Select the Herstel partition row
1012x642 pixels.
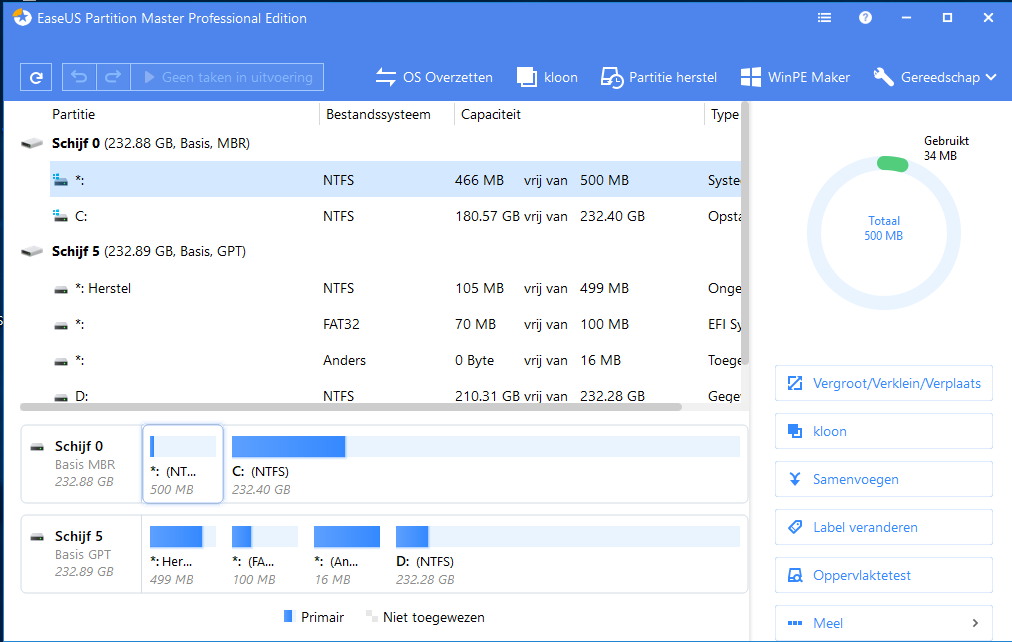395,288
